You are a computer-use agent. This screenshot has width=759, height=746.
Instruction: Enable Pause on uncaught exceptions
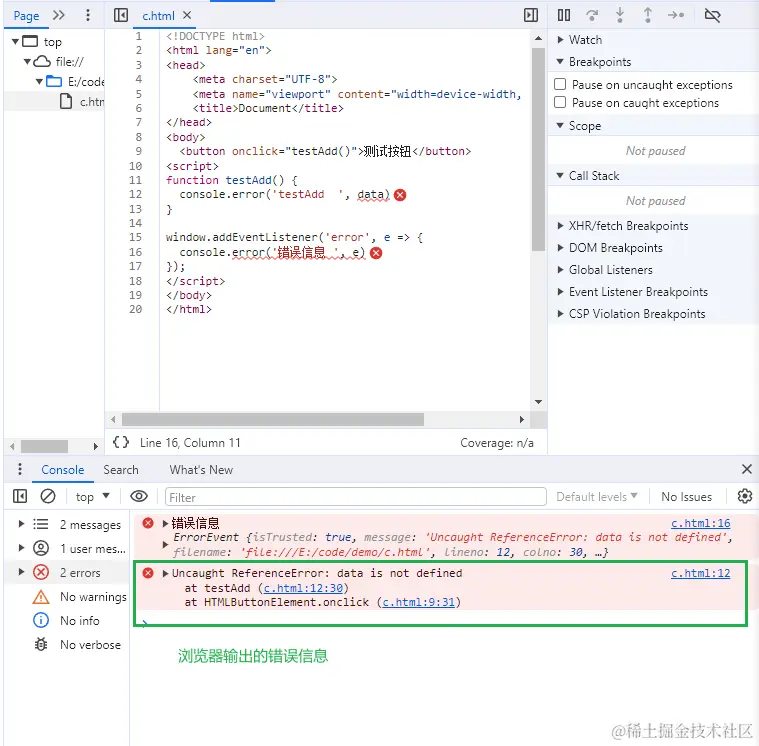(560, 84)
